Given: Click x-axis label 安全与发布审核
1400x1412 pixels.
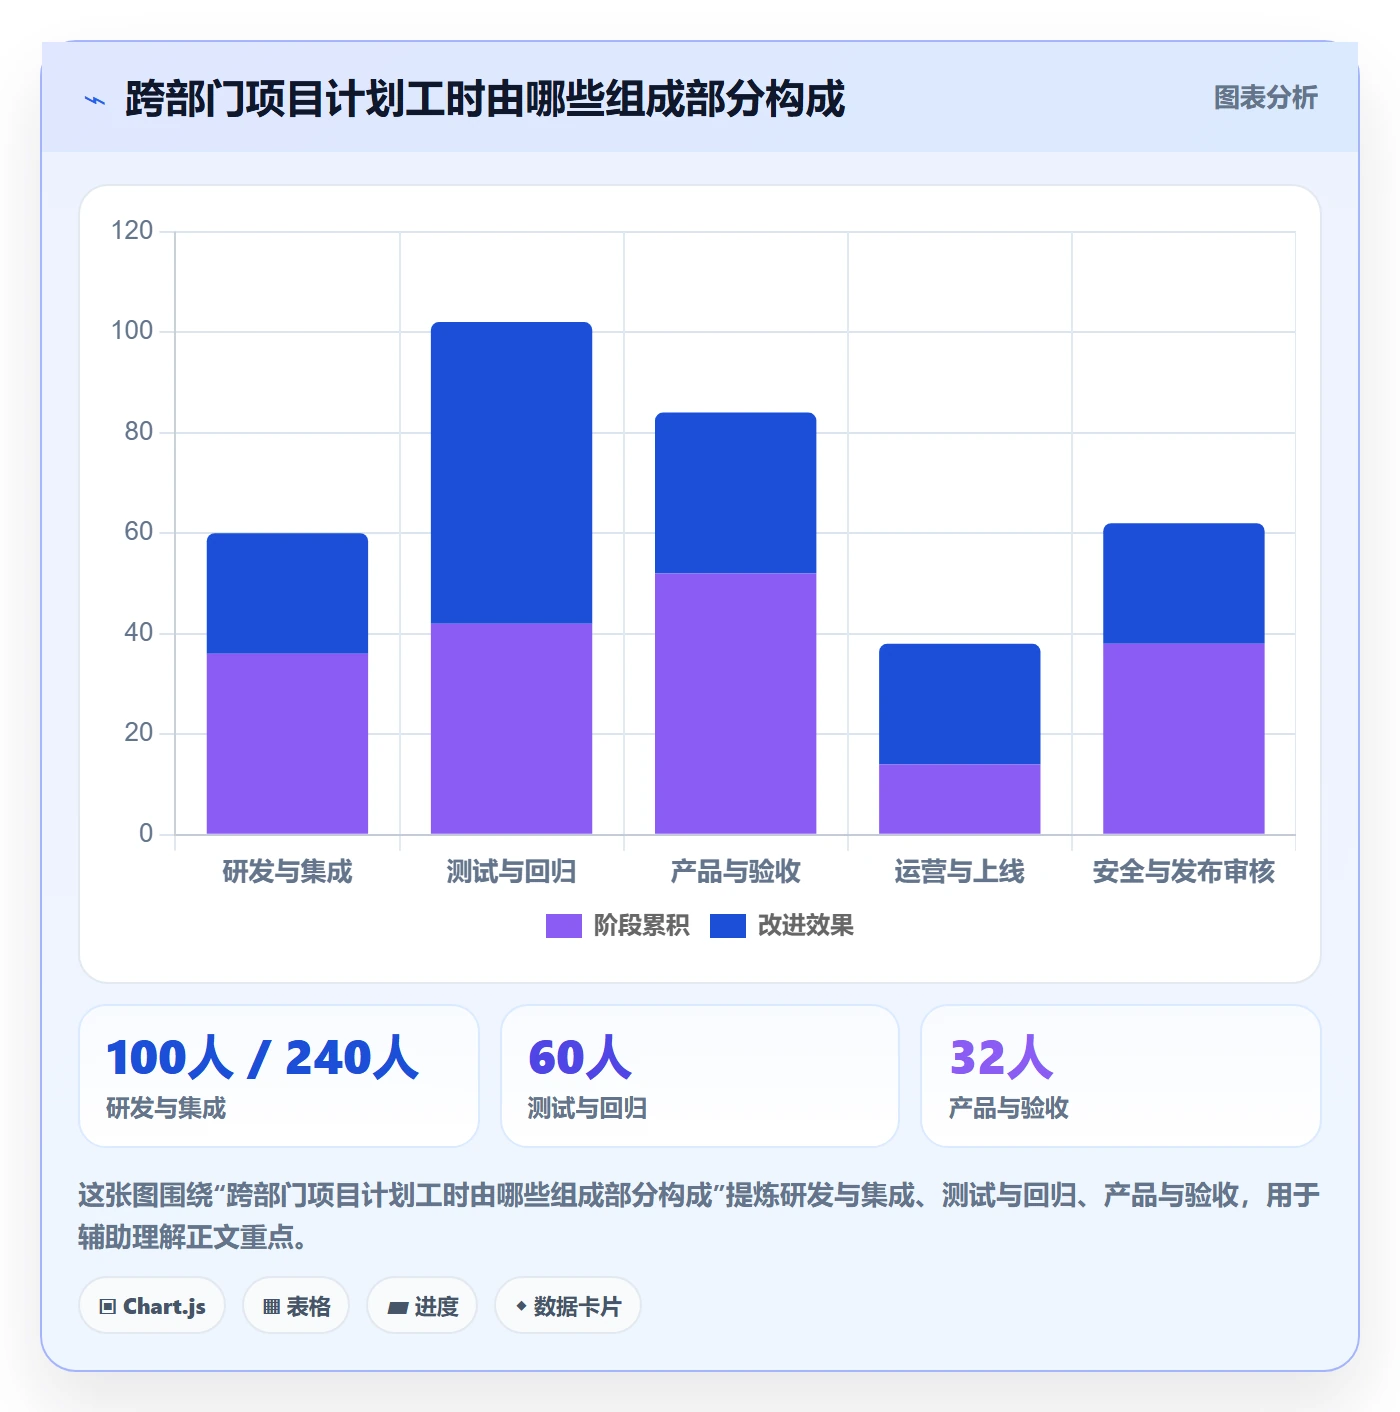Looking at the screenshot, I should tap(1183, 872).
